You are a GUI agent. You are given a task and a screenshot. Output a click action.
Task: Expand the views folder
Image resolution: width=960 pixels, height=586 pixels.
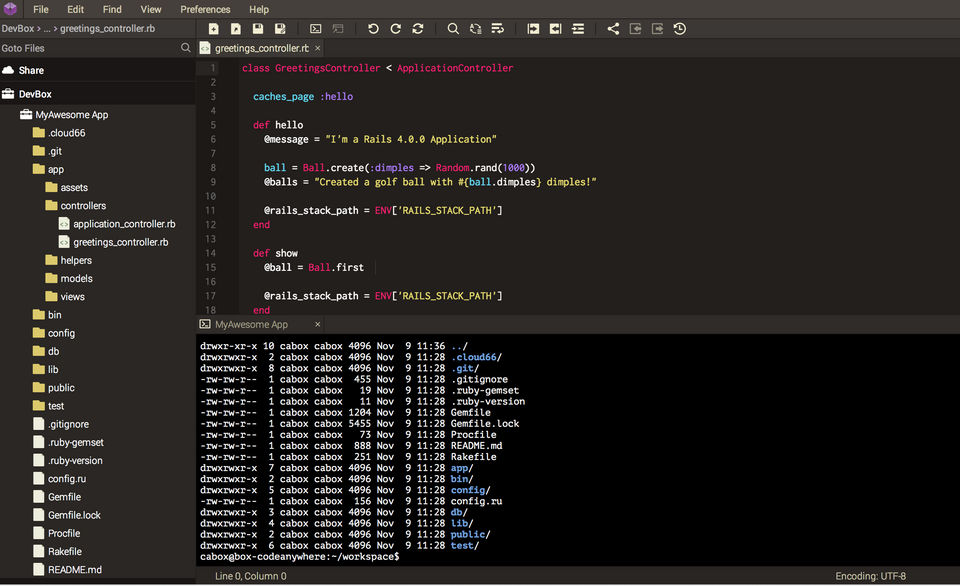pos(72,297)
